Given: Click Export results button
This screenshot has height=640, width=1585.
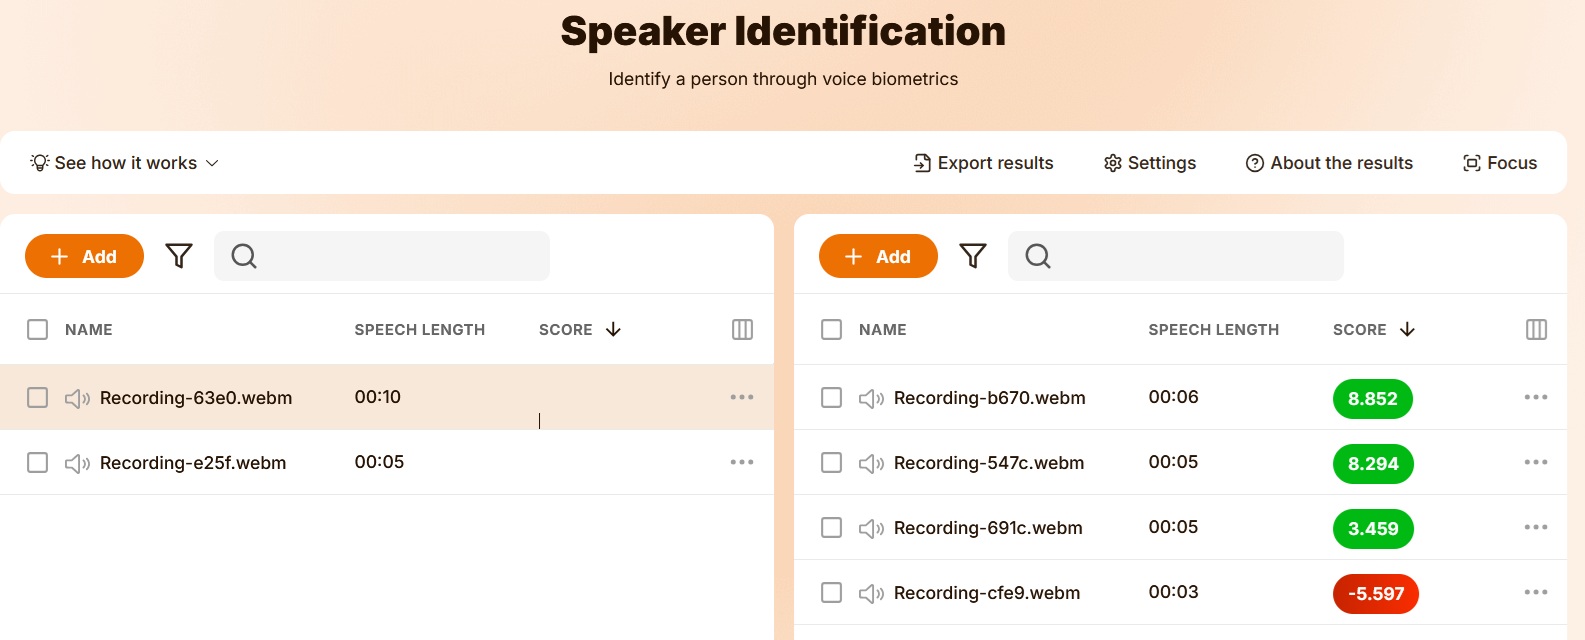Looking at the screenshot, I should pos(984,163).
